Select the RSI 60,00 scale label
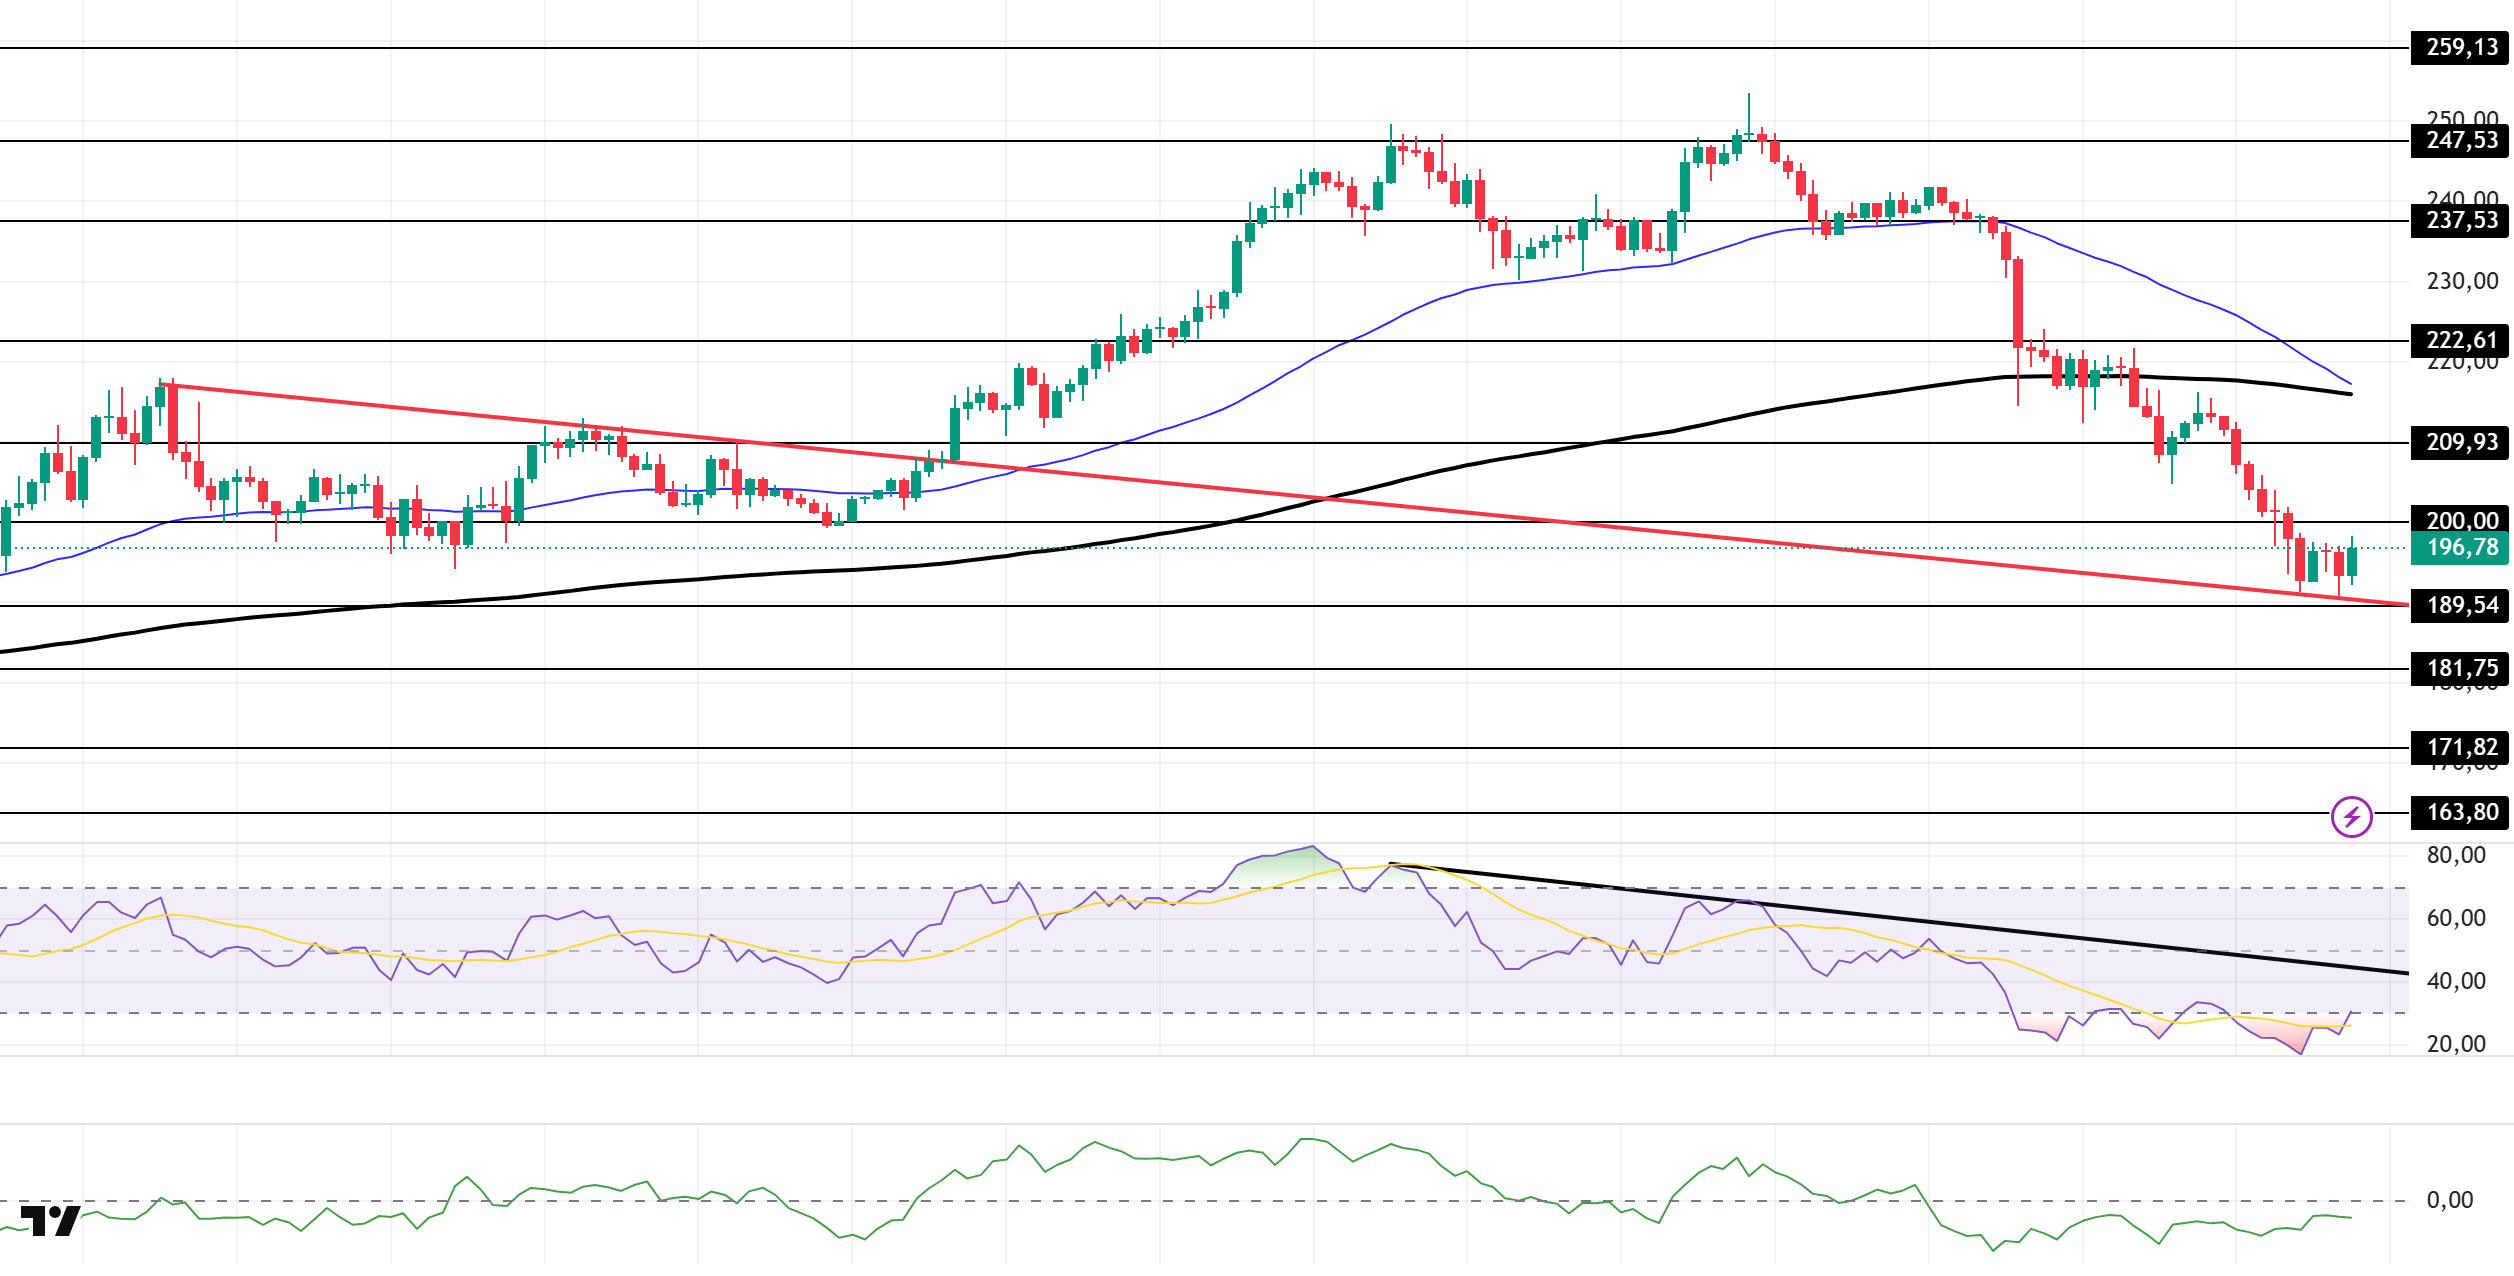This screenshot has height=1276, width=2514. (2456, 919)
